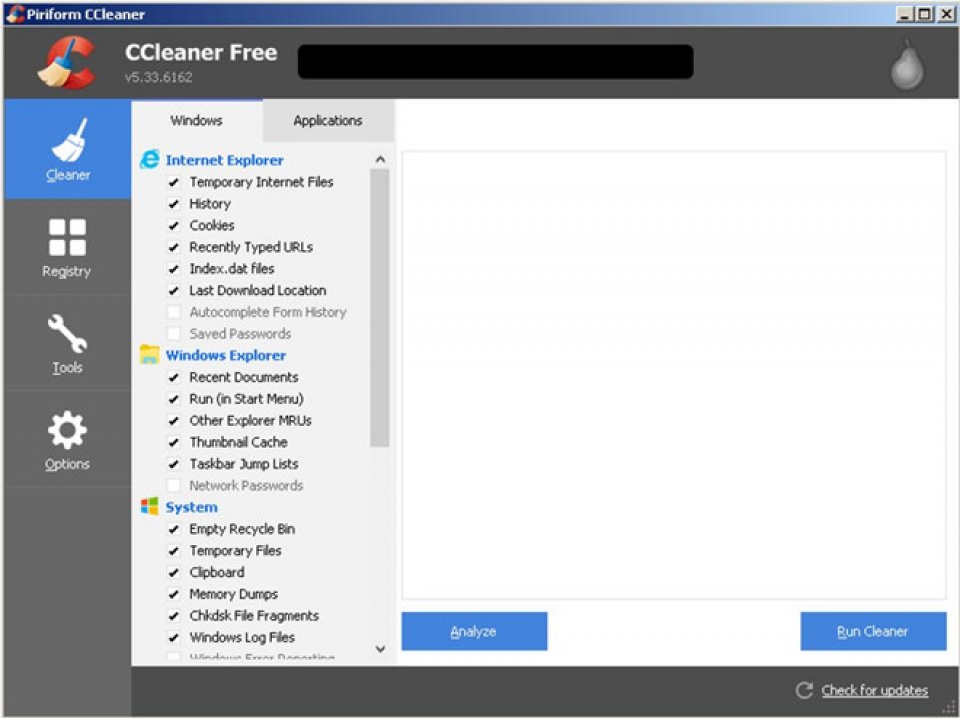Toggle the Thumbnail Cache option
Viewport: 960px width, 718px height.
click(174, 442)
